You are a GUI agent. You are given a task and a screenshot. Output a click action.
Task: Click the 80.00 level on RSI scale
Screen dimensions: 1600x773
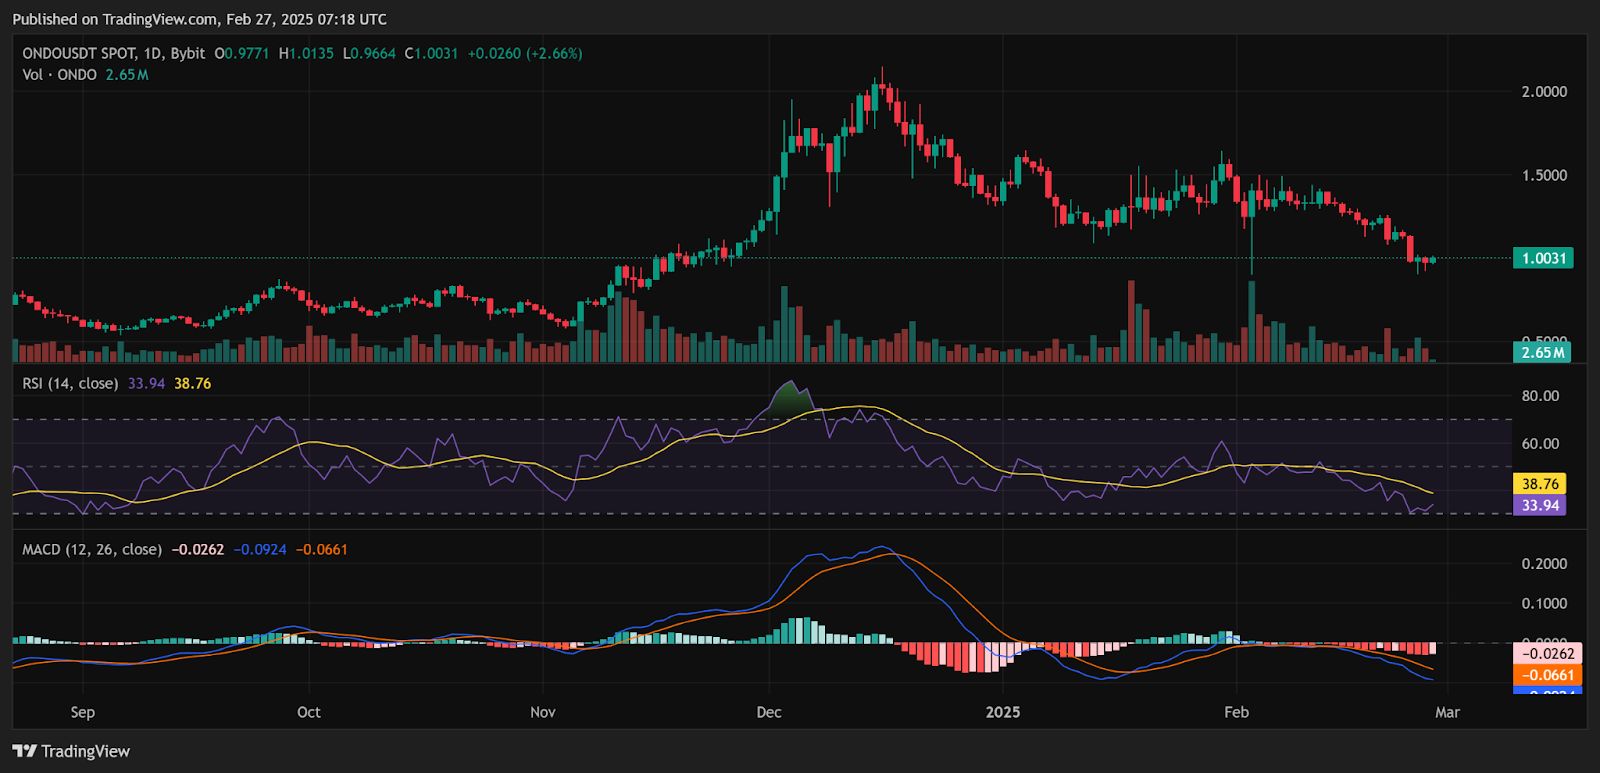click(1540, 396)
